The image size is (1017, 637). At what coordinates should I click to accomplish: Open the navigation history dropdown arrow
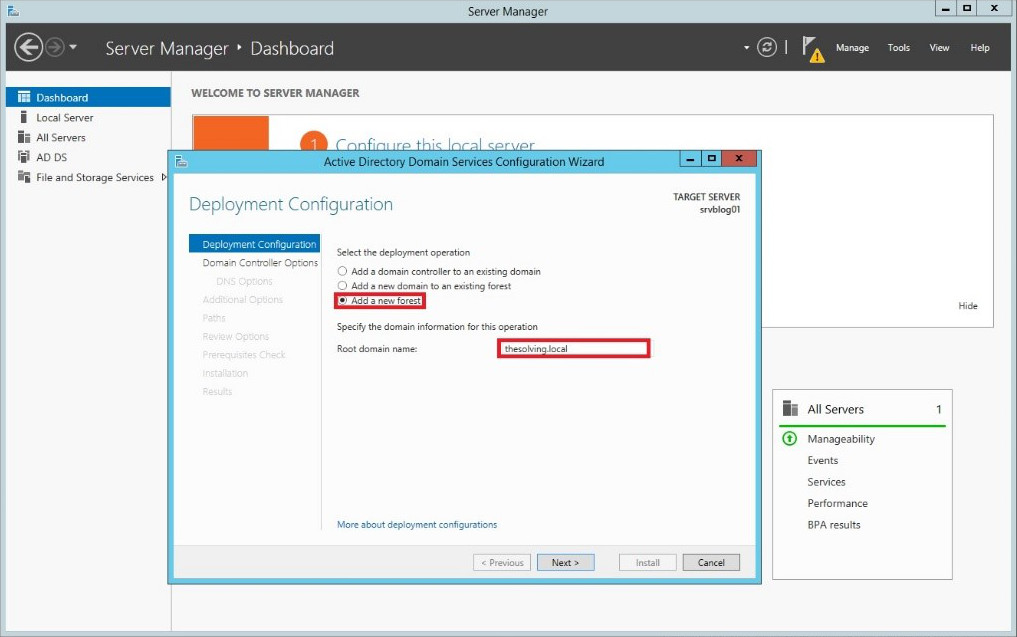[x=73, y=47]
